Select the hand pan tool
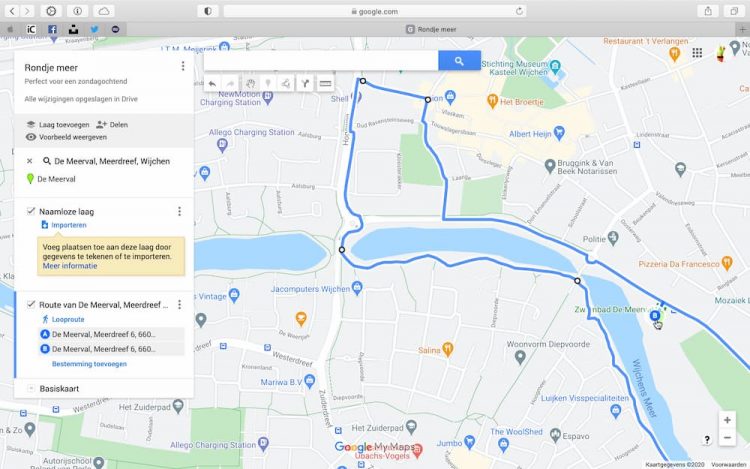 click(250, 84)
